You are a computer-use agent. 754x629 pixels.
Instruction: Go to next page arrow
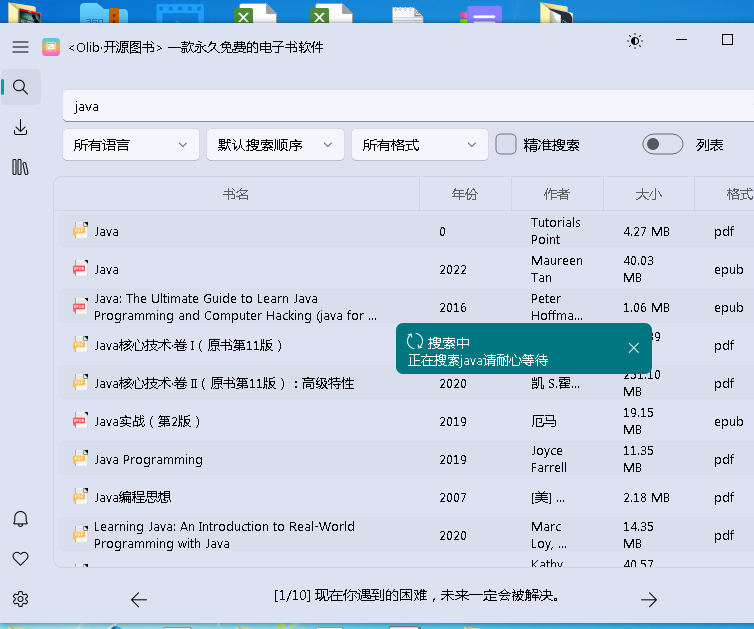click(649, 599)
